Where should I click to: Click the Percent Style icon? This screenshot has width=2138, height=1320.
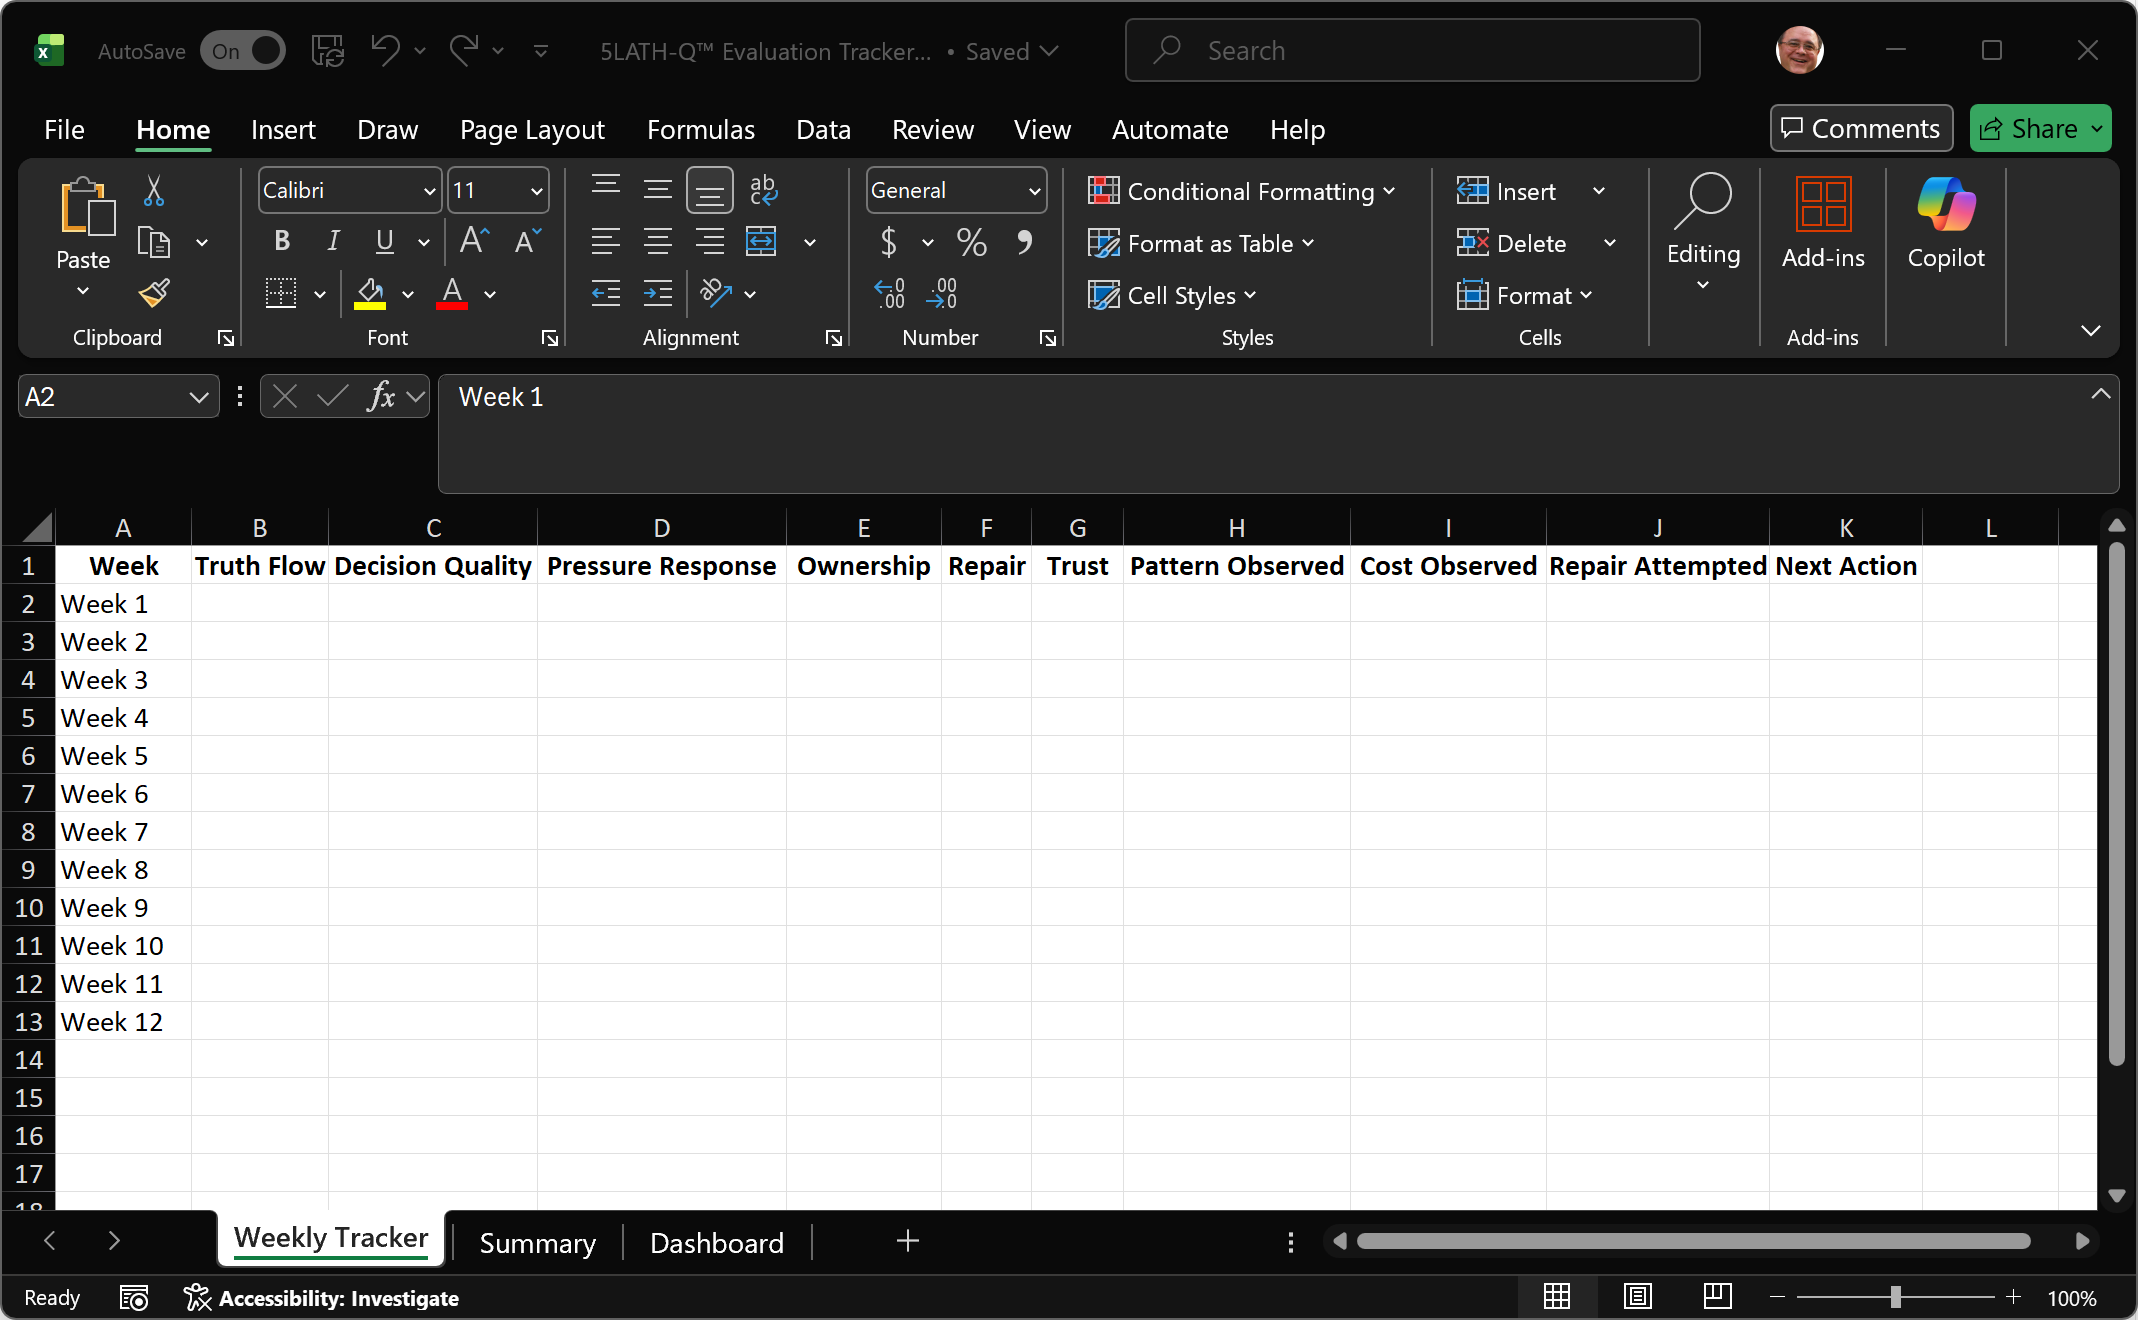click(x=971, y=242)
